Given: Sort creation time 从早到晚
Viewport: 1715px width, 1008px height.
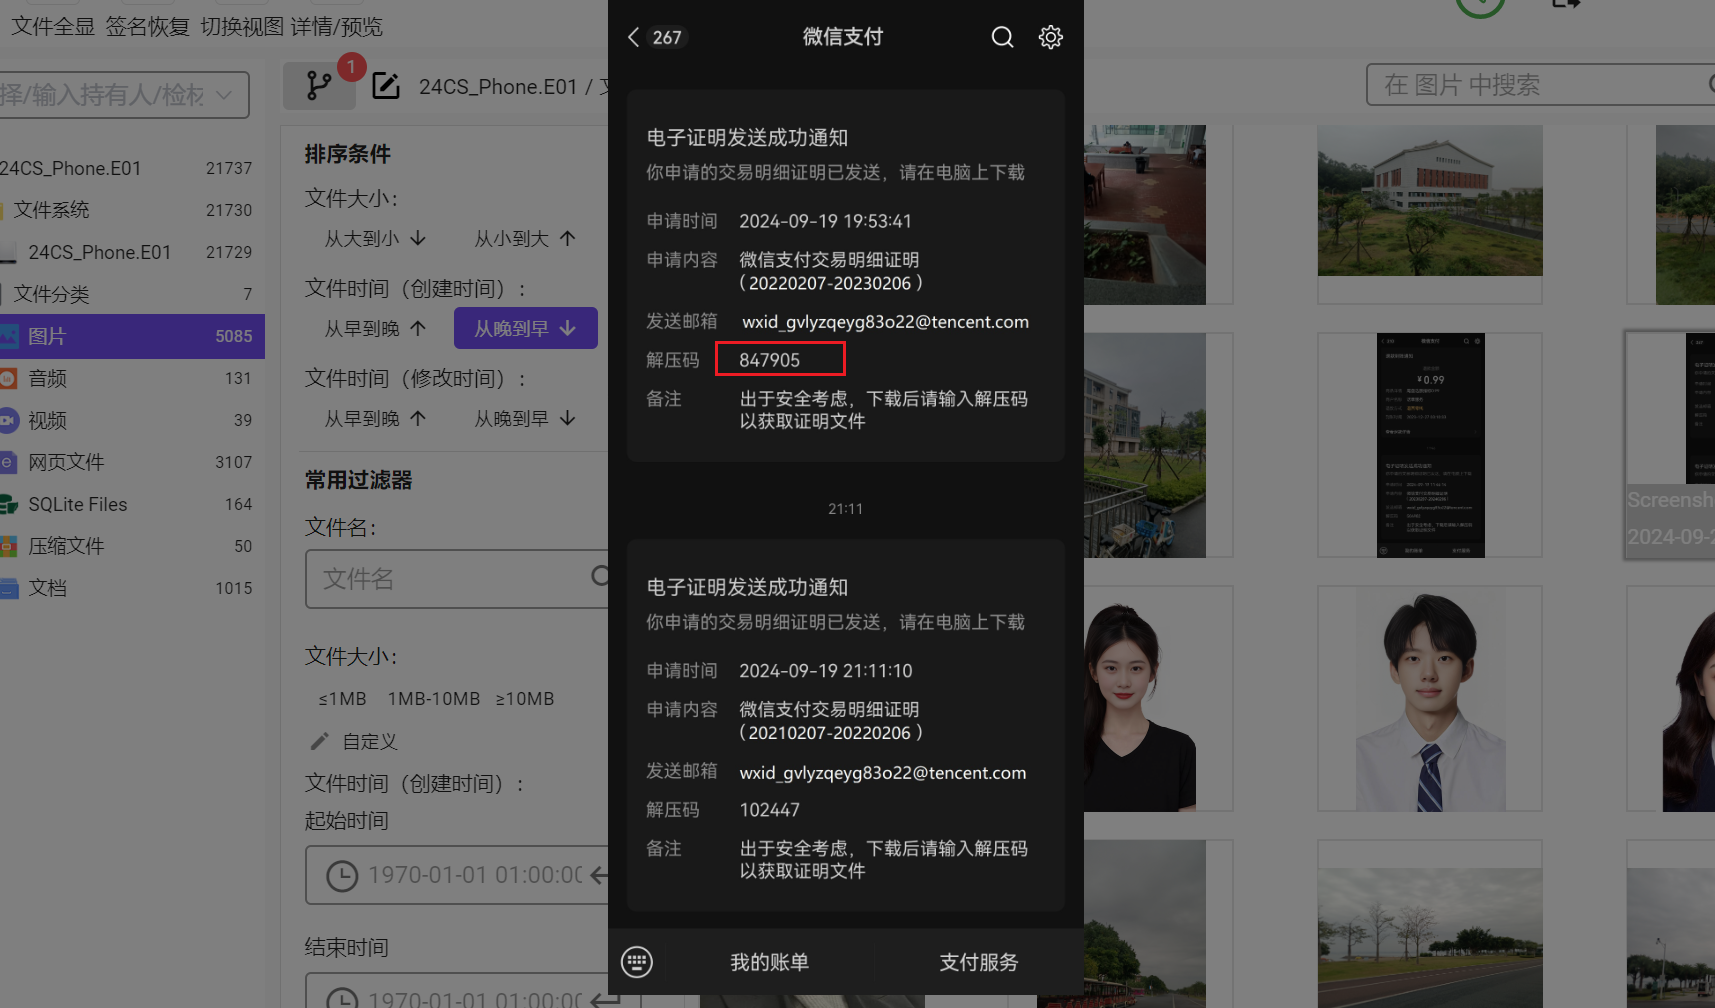Looking at the screenshot, I should tap(376, 329).
